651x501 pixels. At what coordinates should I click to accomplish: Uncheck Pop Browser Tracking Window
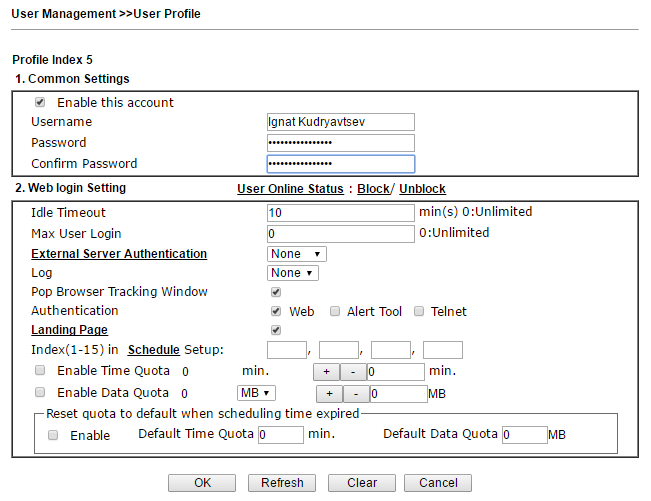276,292
